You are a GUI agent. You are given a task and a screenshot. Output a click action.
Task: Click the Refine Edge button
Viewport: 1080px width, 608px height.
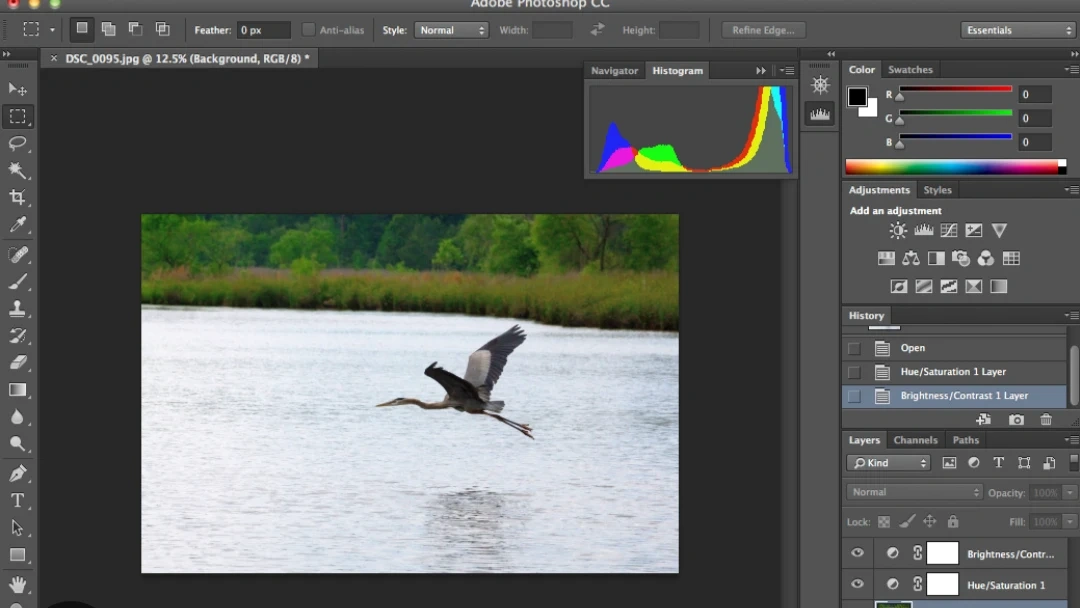tap(763, 30)
